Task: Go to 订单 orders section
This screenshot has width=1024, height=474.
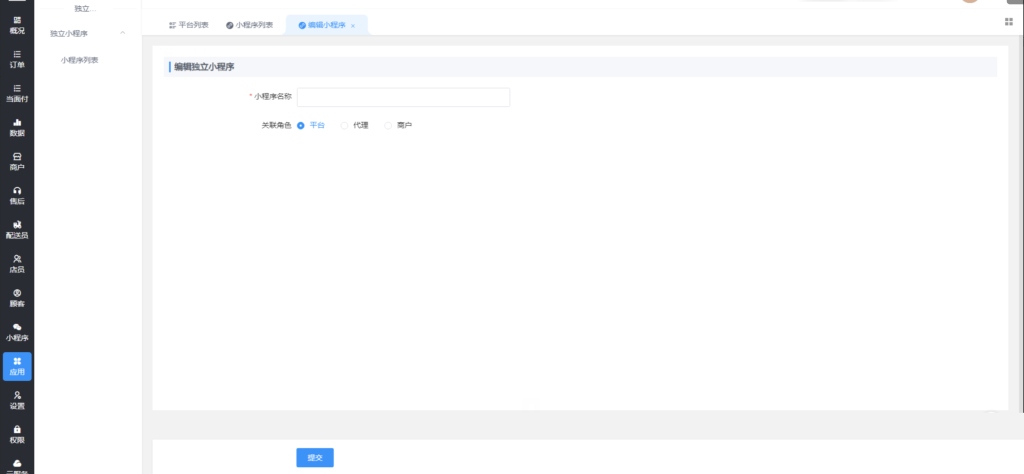Action: [17, 58]
